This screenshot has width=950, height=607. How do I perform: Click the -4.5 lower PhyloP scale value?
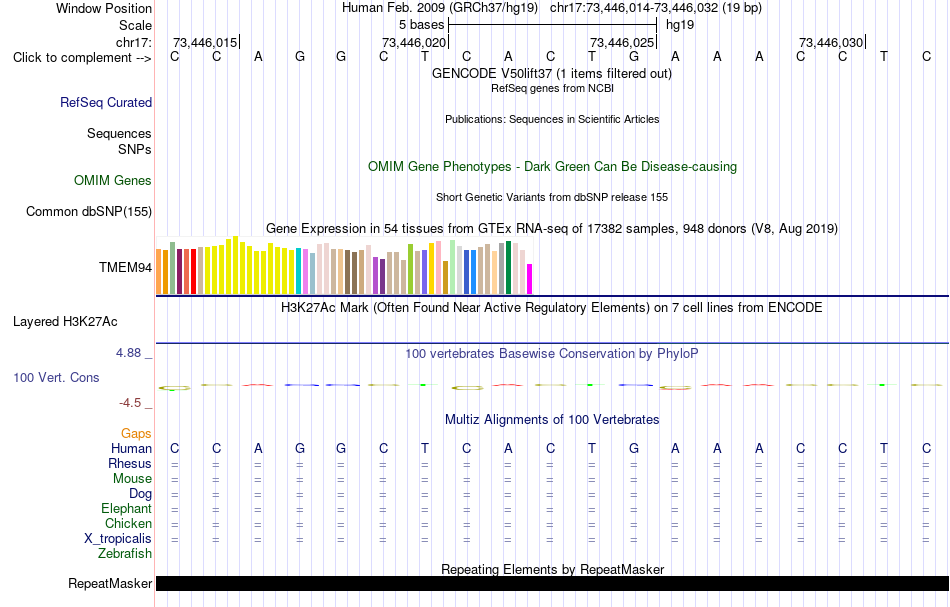[x=130, y=403]
